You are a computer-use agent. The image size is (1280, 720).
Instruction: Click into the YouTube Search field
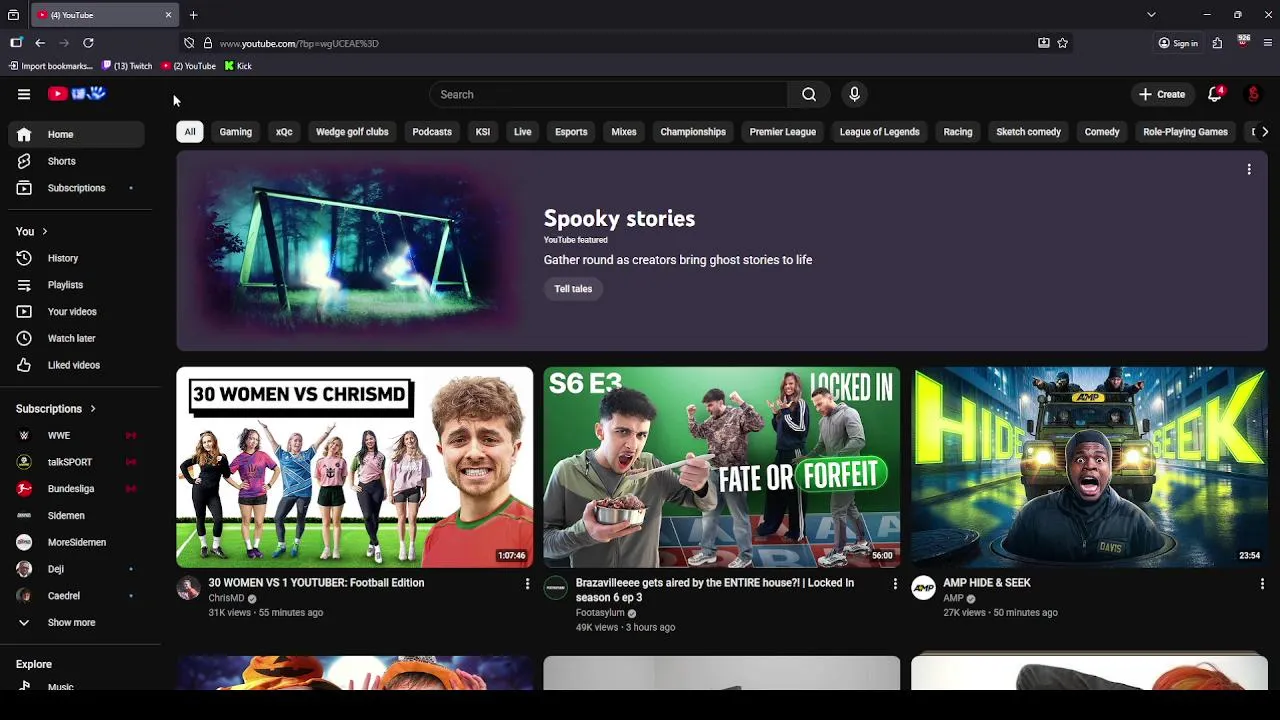(x=609, y=94)
